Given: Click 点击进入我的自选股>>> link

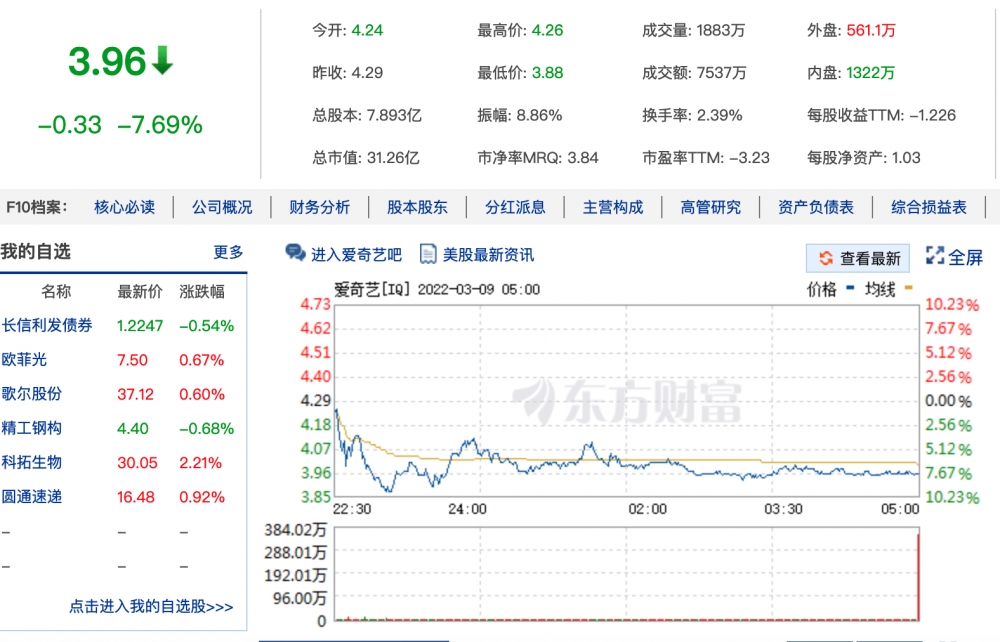Looking at the screenshot, I should click(x=151, y=606).
